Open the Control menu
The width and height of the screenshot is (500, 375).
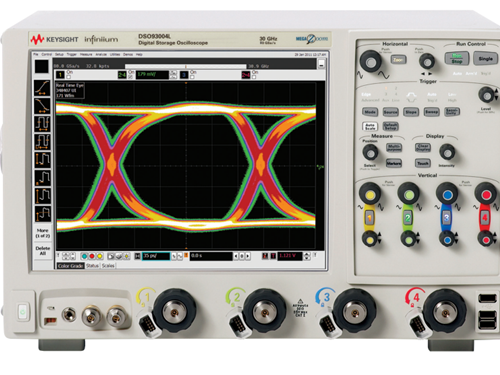47,54
